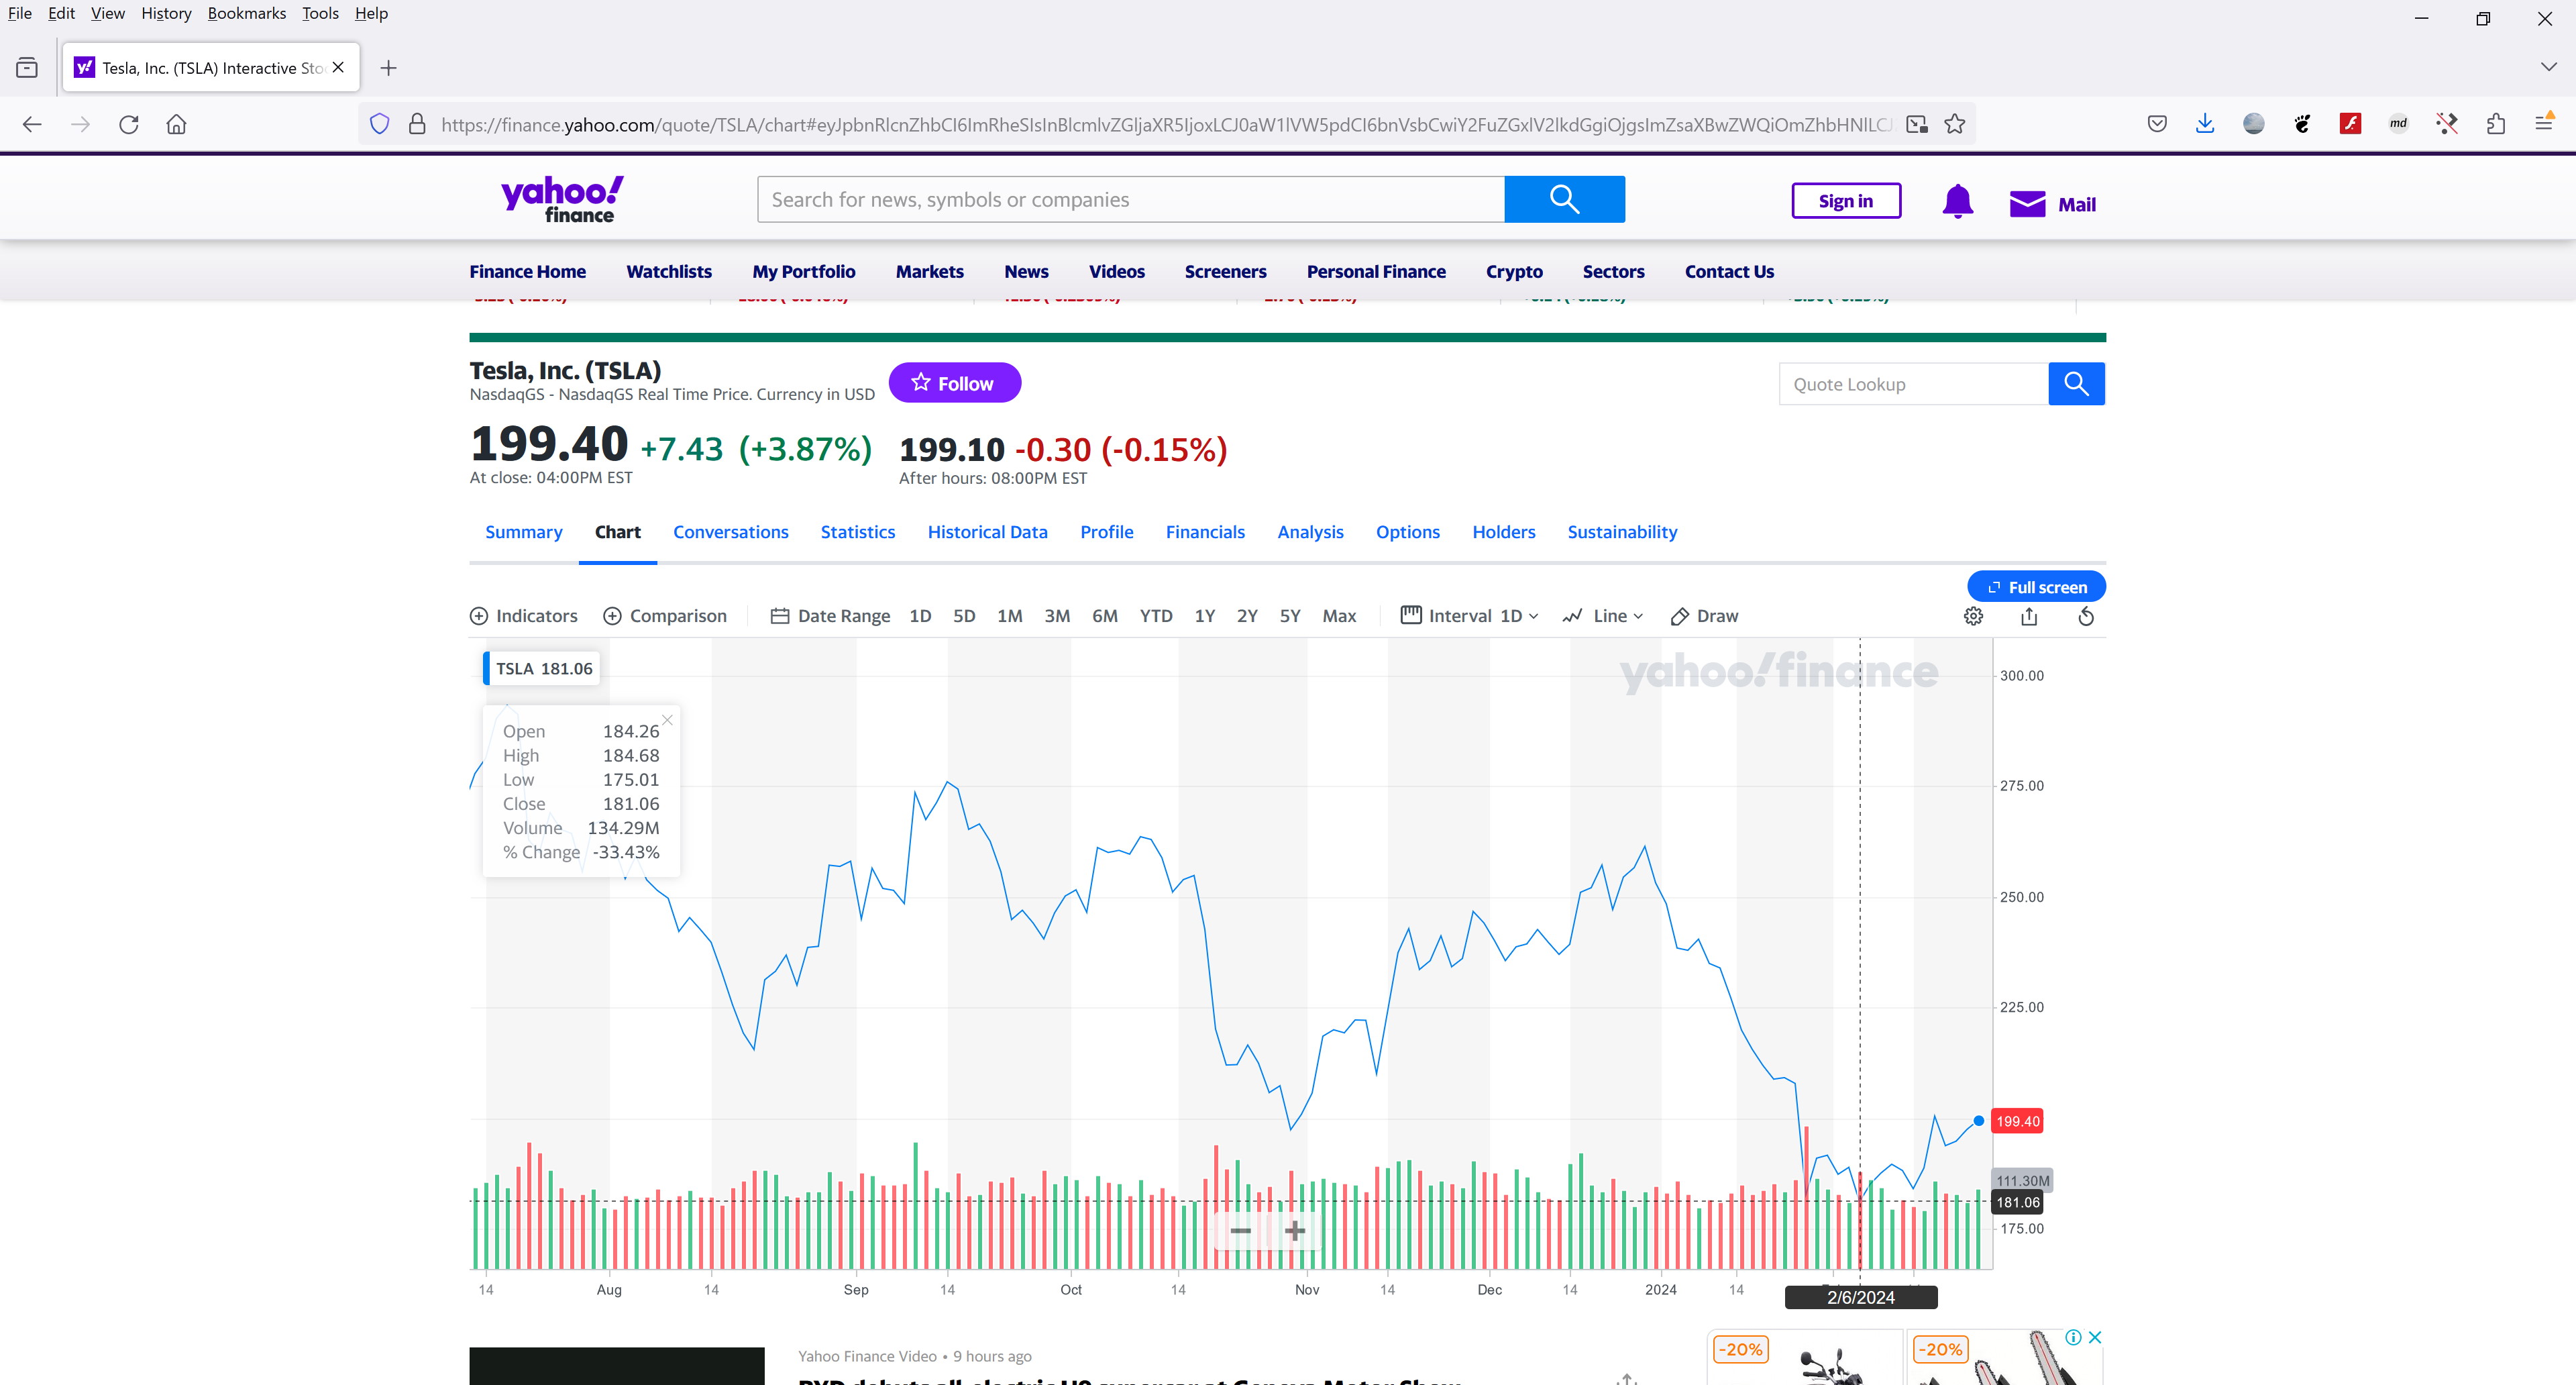Click the TSLA 181.06 legend label
2576x1385 pixels.
coord(542,668)
